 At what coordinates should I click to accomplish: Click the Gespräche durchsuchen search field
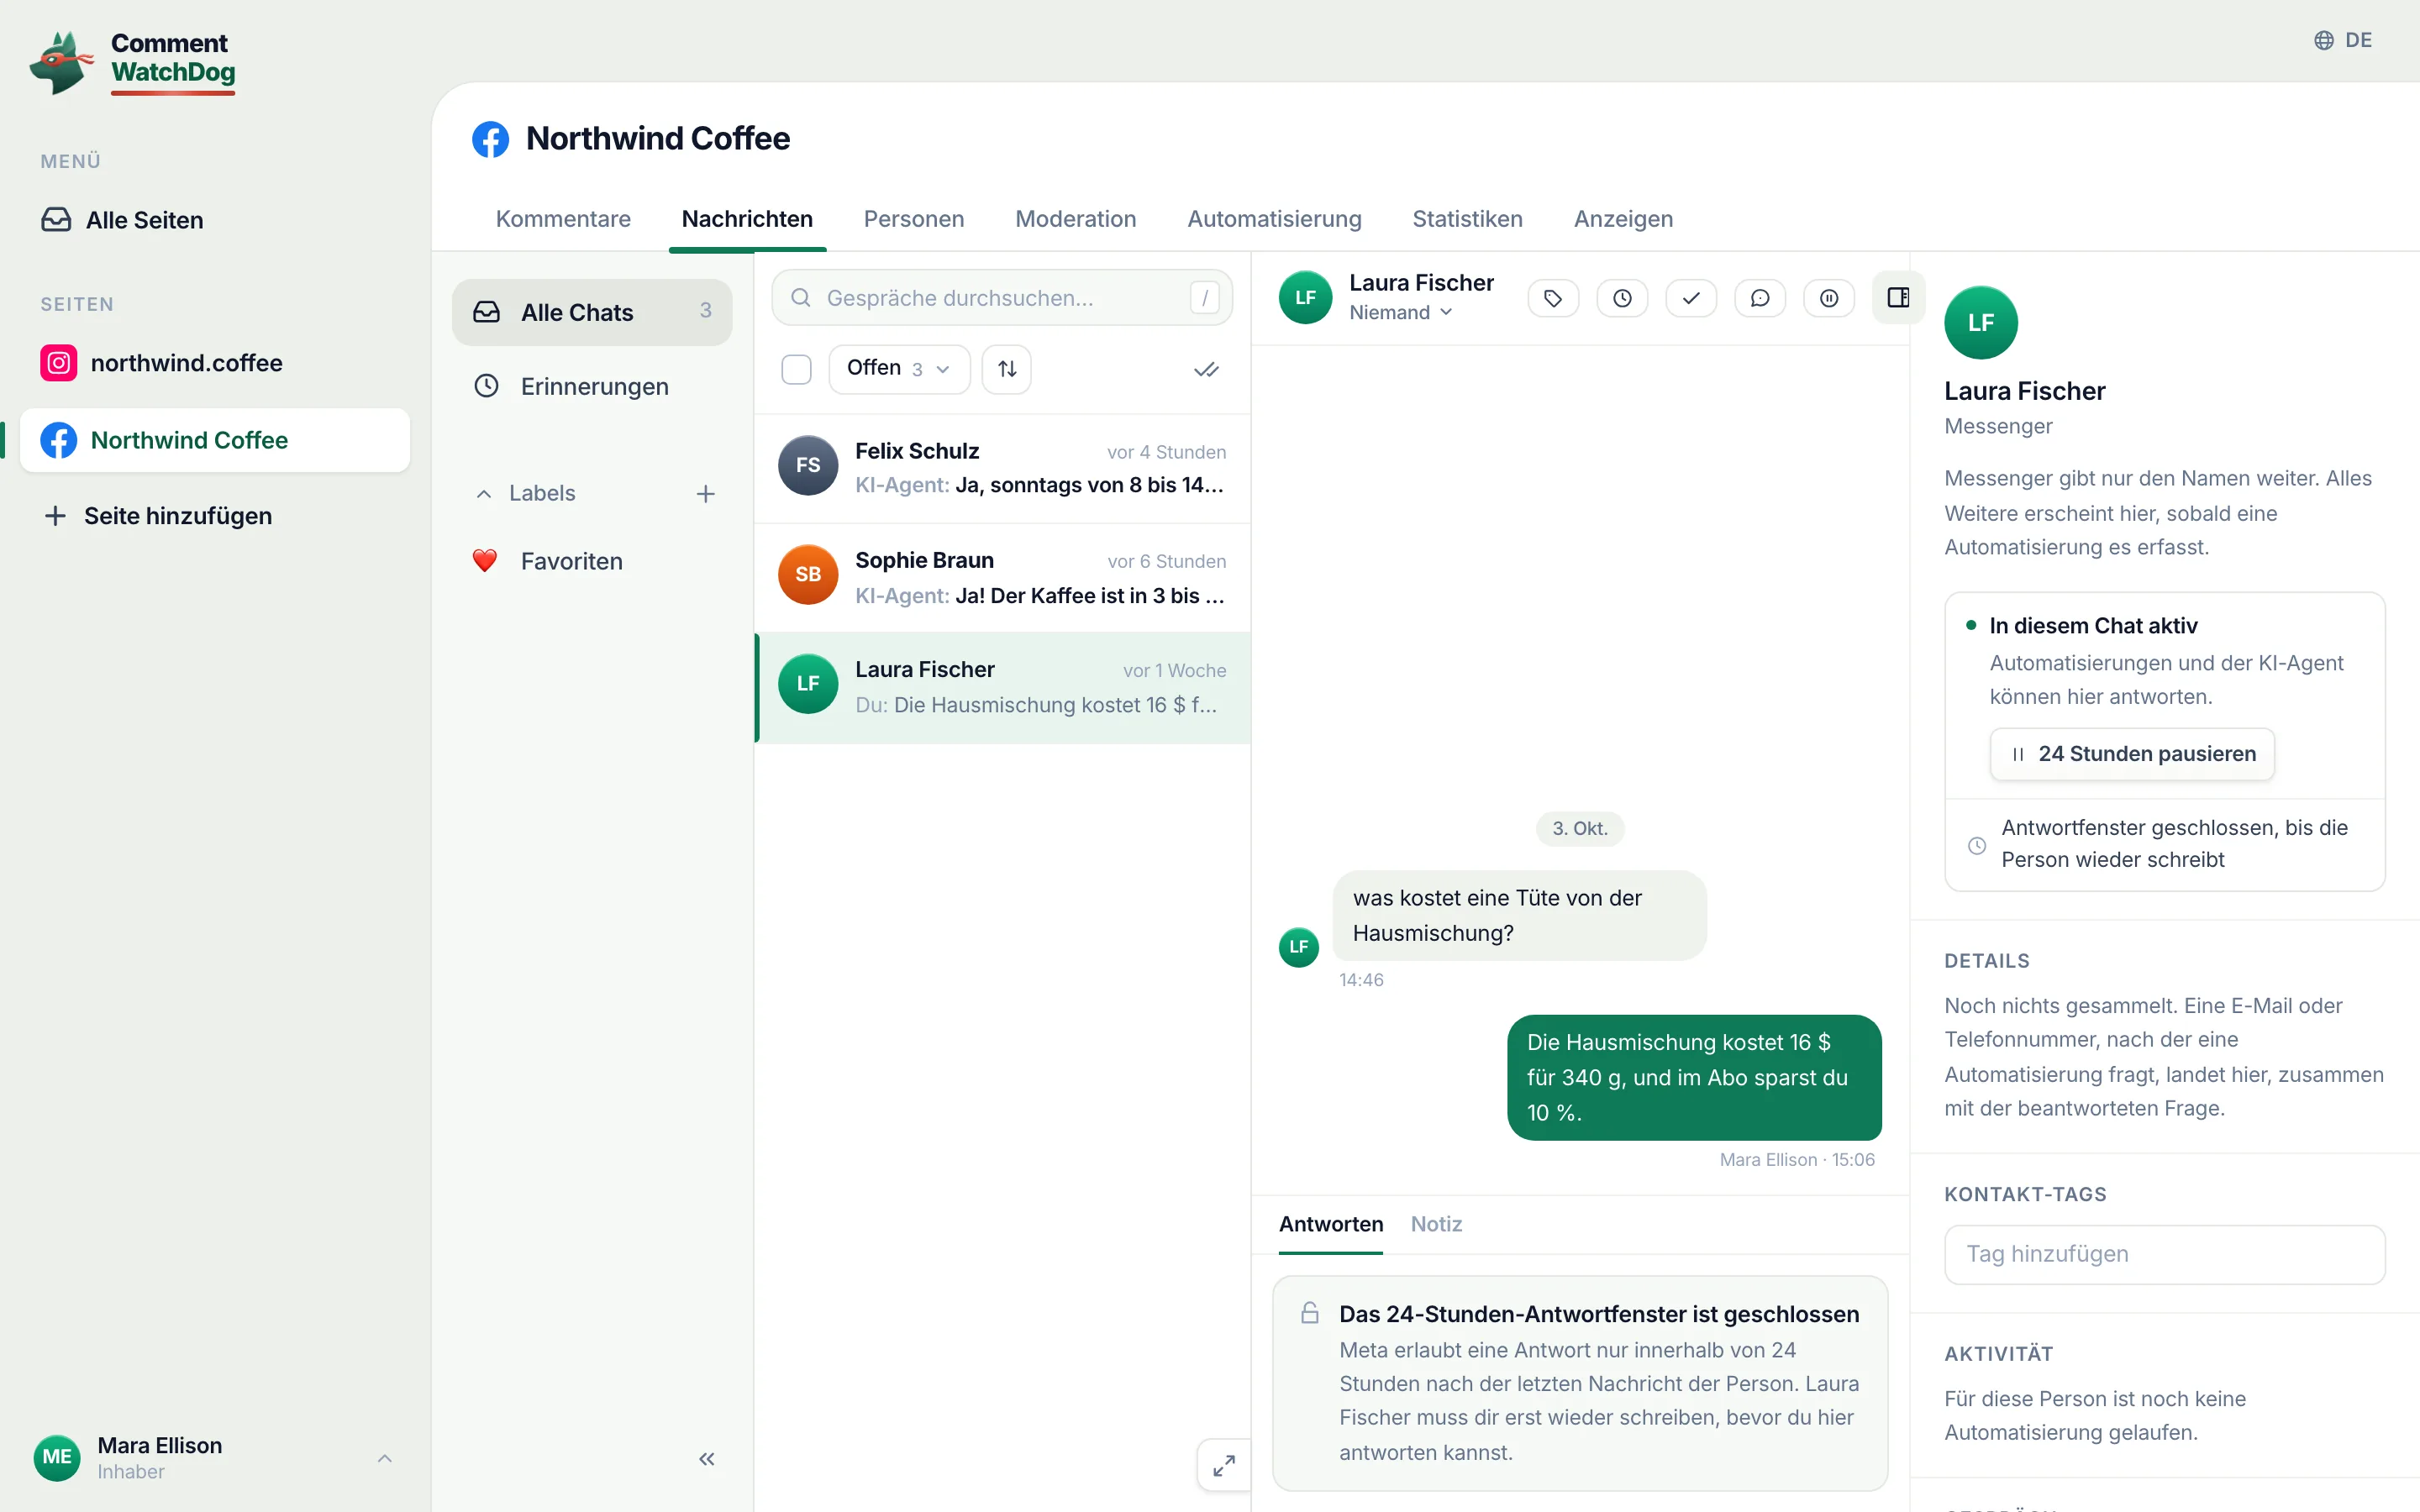click(x=1002, y=298)
